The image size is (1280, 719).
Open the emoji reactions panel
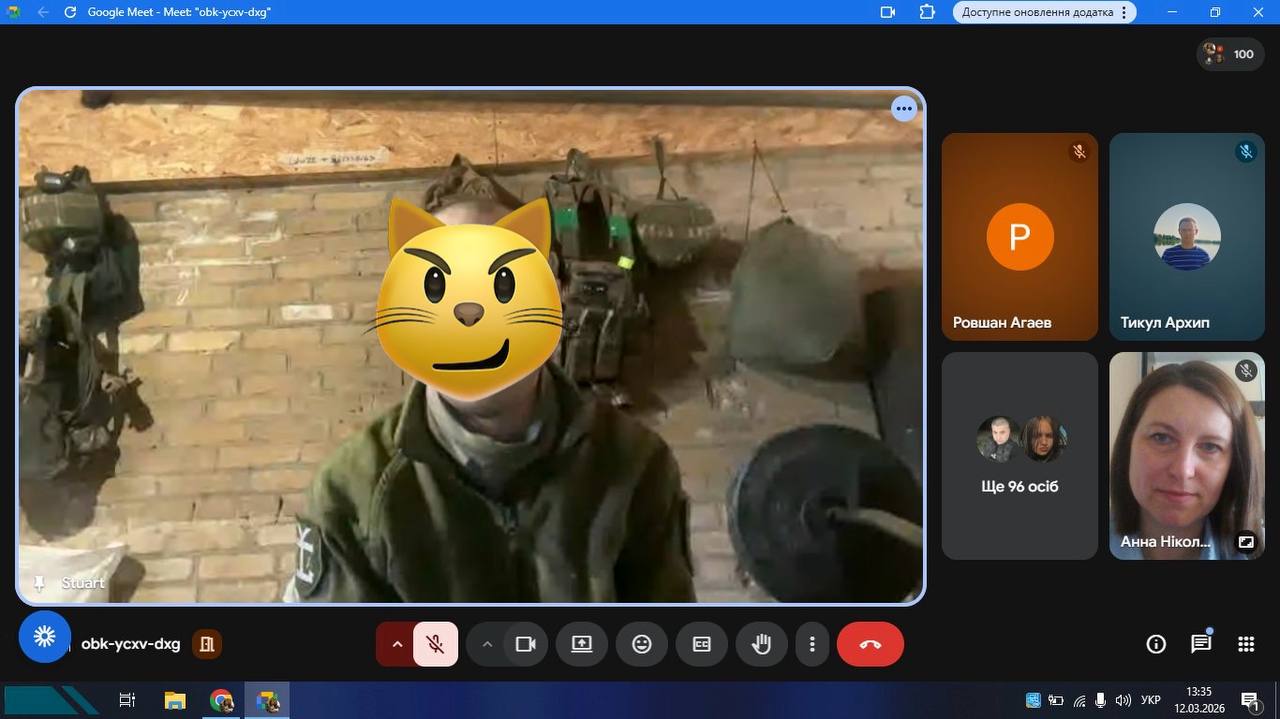point(642,644)
